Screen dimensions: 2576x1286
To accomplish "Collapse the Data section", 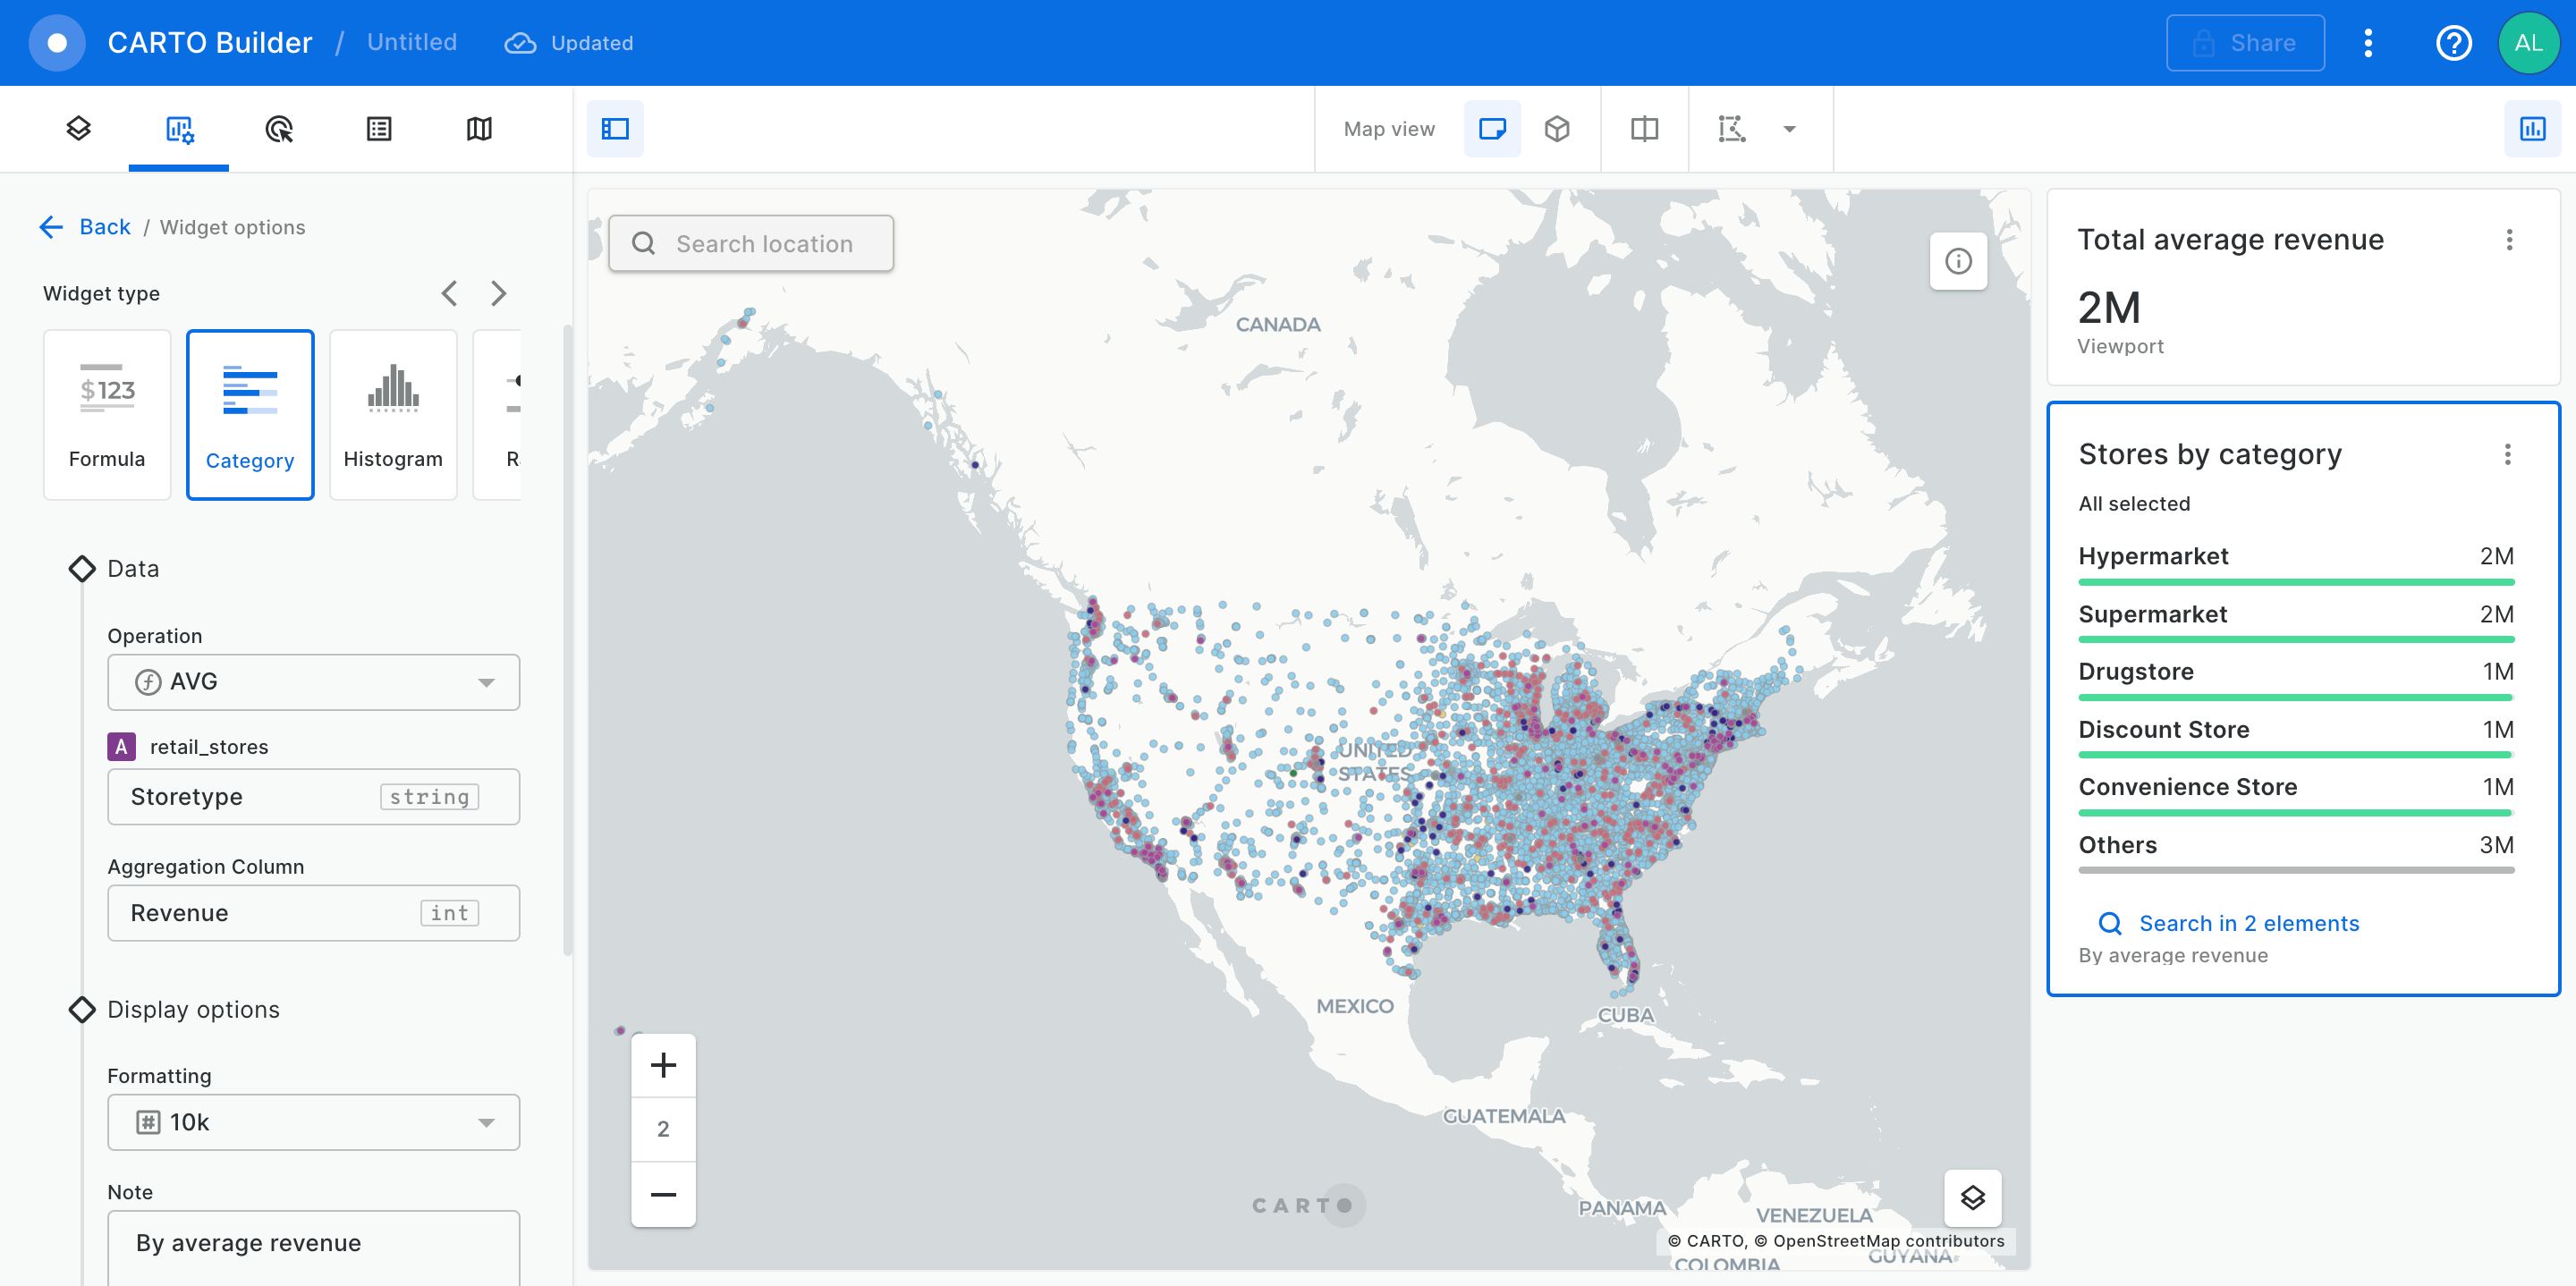I will 82,568.
